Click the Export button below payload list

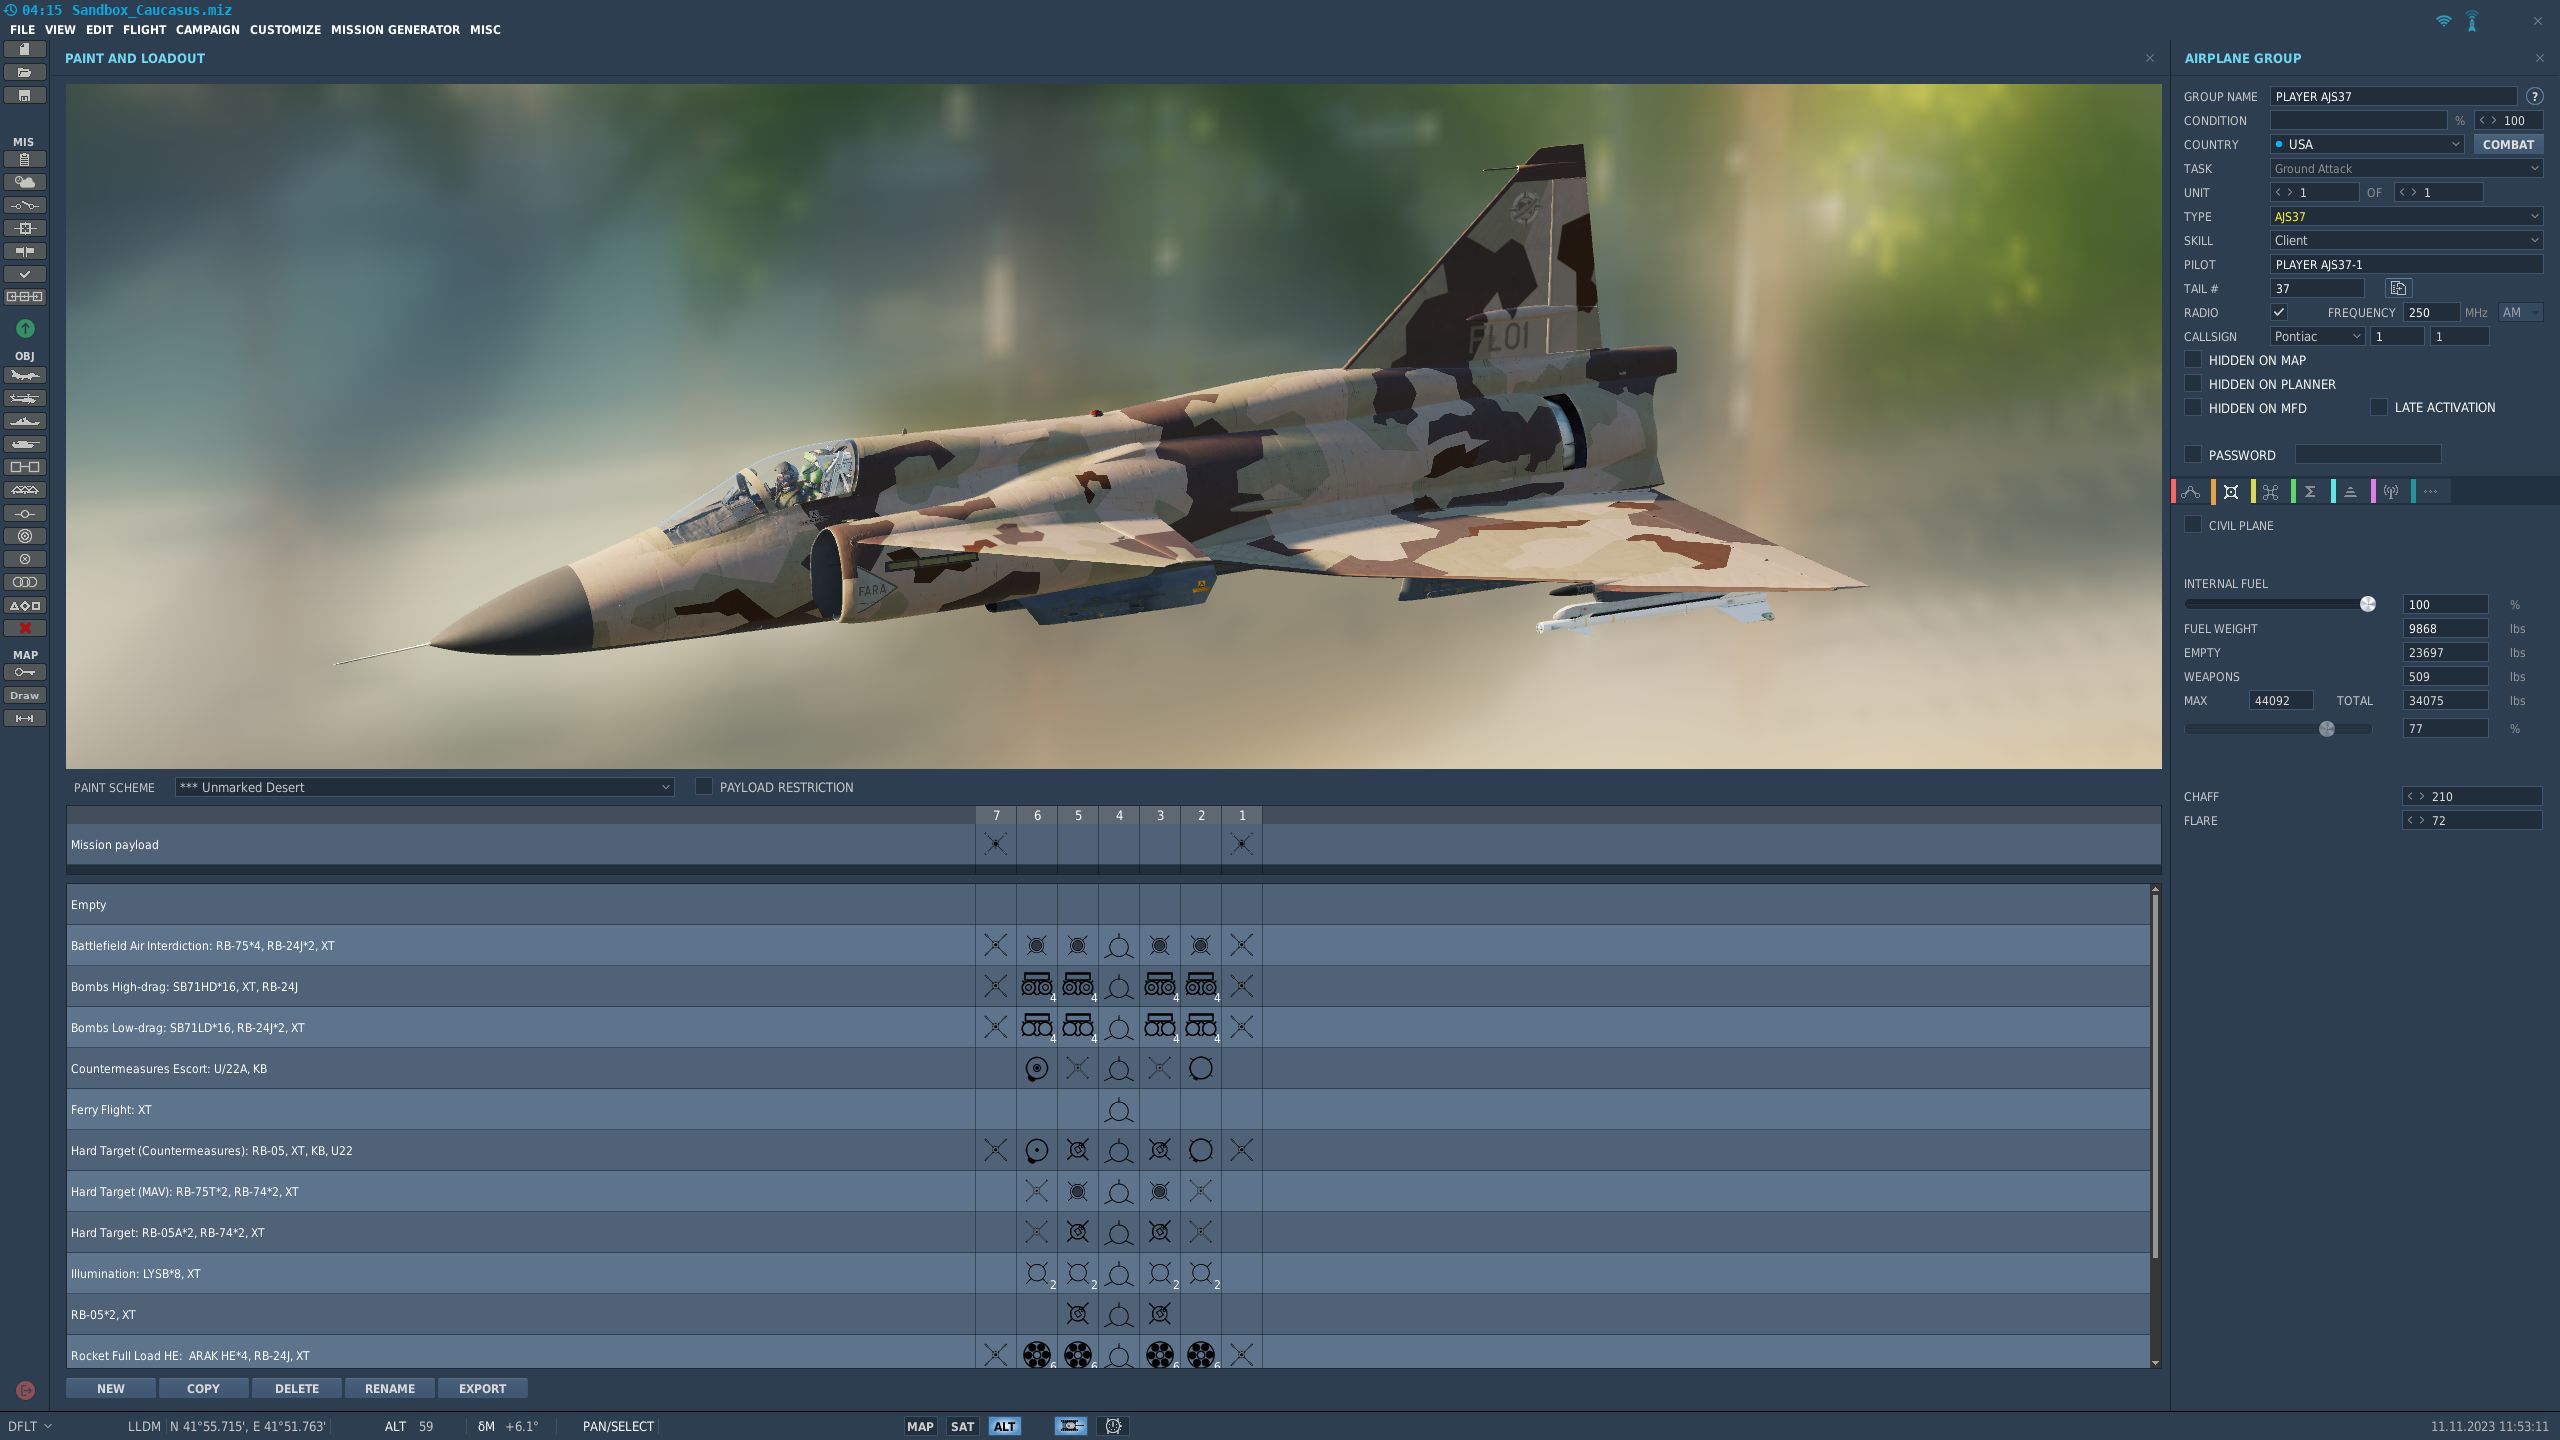click(x=482, y=1388)
